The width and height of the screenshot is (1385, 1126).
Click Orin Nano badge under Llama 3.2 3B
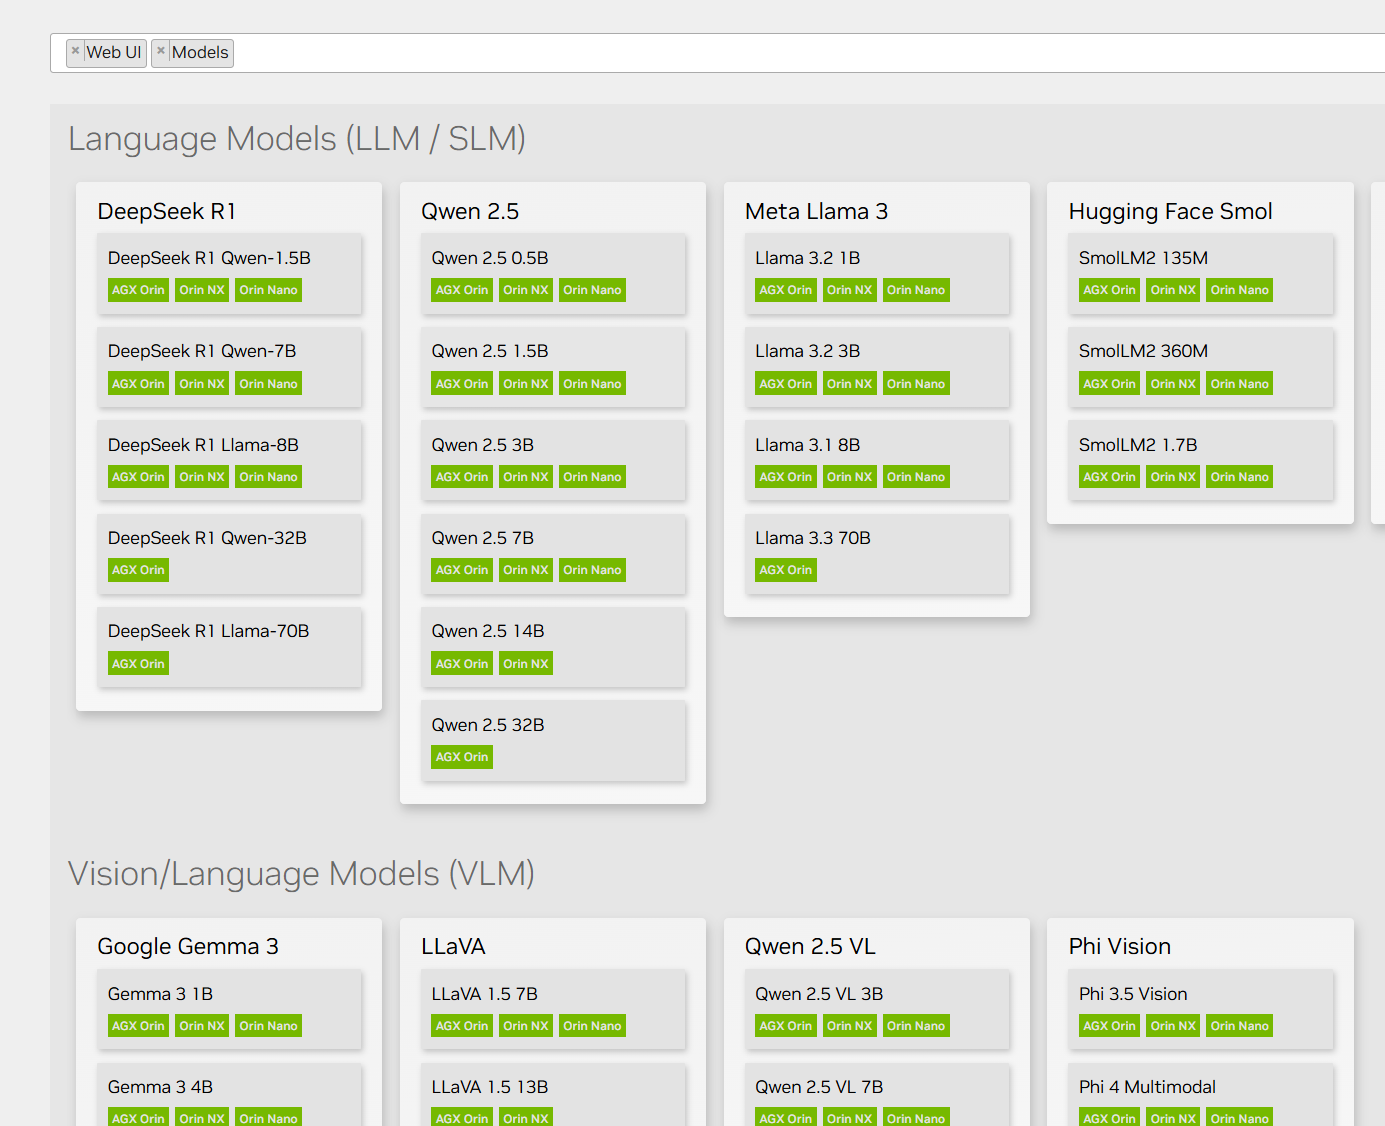(x=916, y=384)
